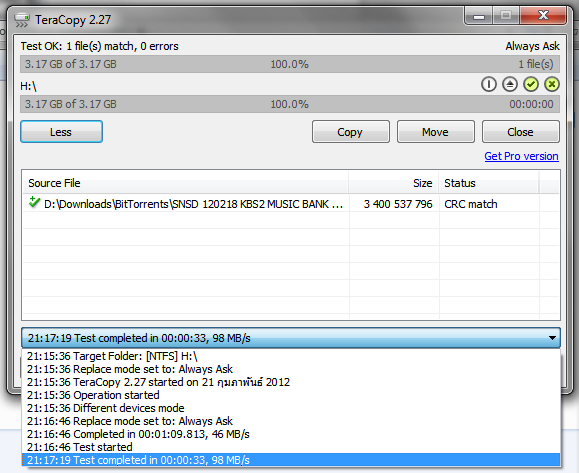Expand the log dropdown arrow

coord(552,338)
